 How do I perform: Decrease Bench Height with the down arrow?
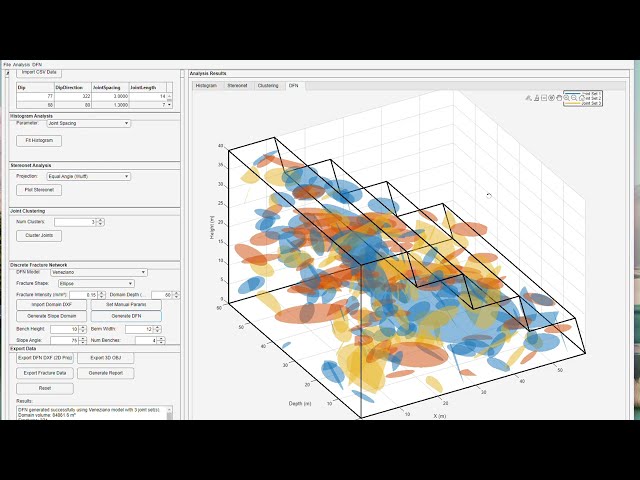83,331
